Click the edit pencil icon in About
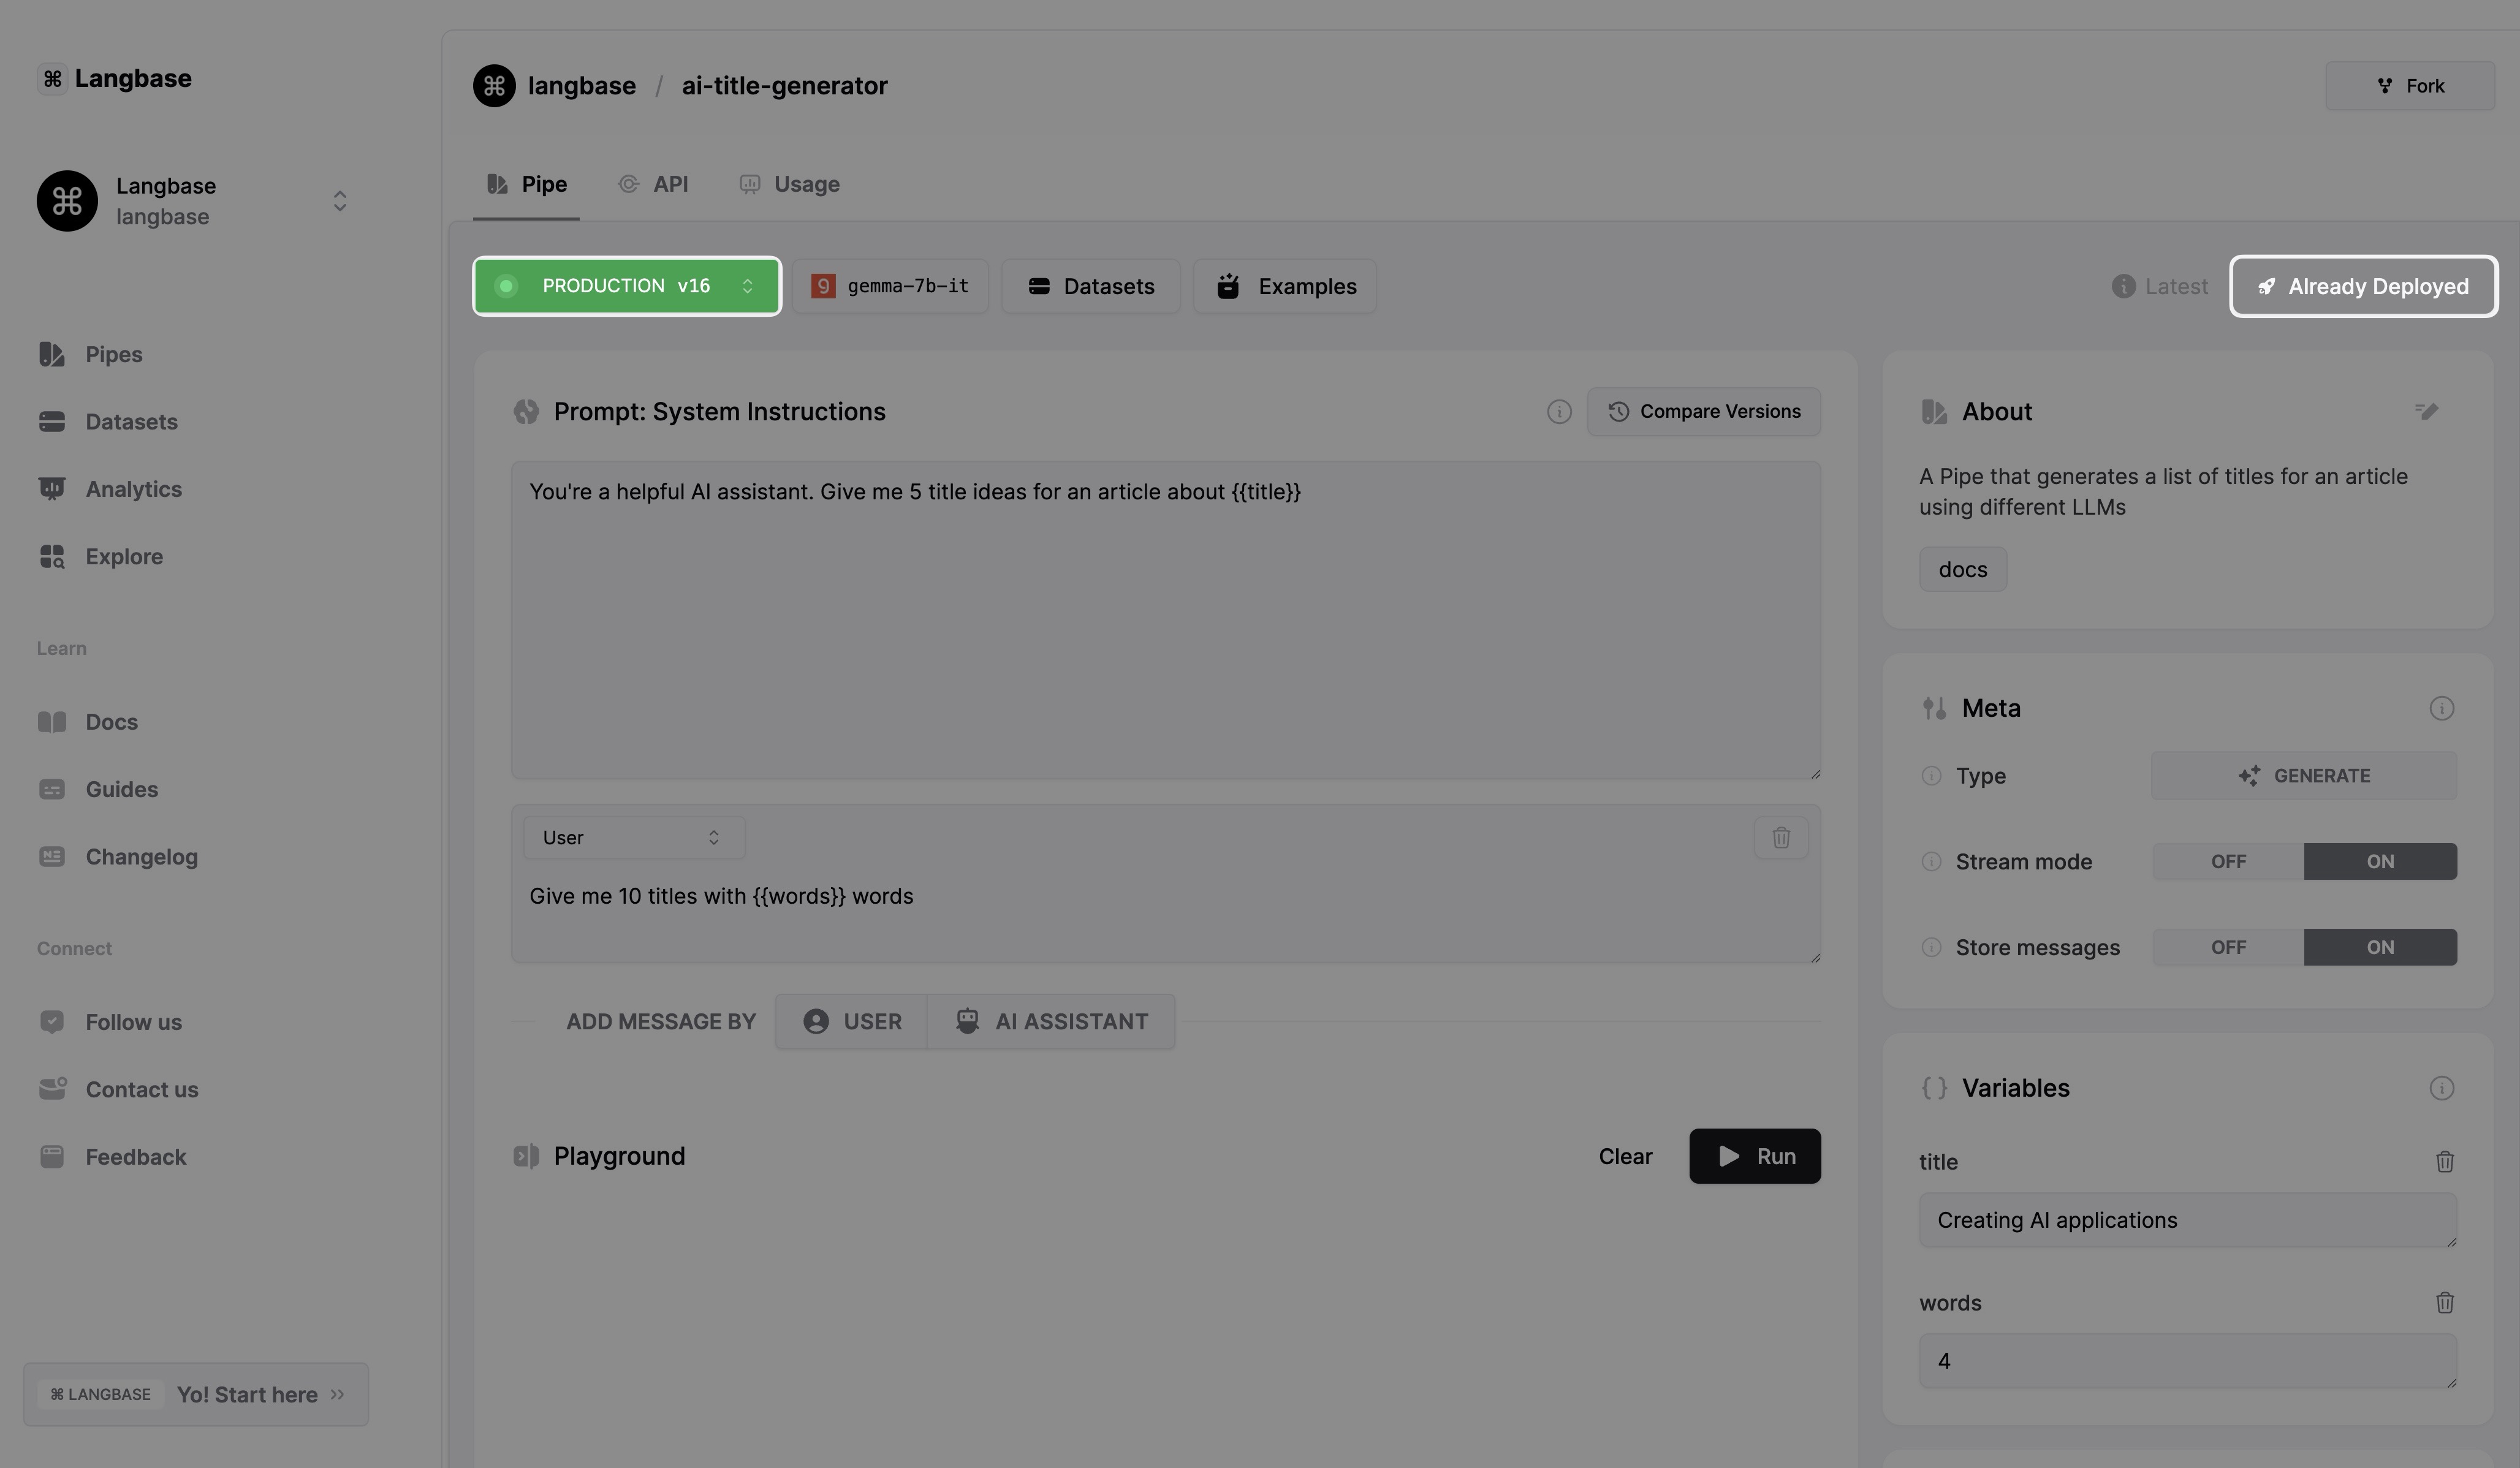 coord(2426,411)
